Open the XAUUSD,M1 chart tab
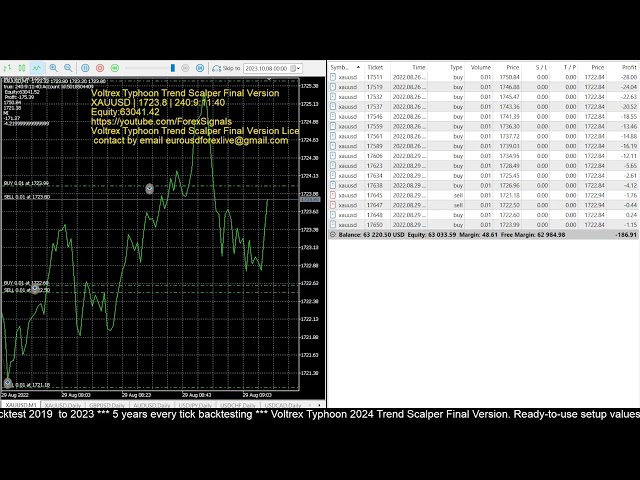Viewport: 640px width, 480px height. [x=20, y=403]
